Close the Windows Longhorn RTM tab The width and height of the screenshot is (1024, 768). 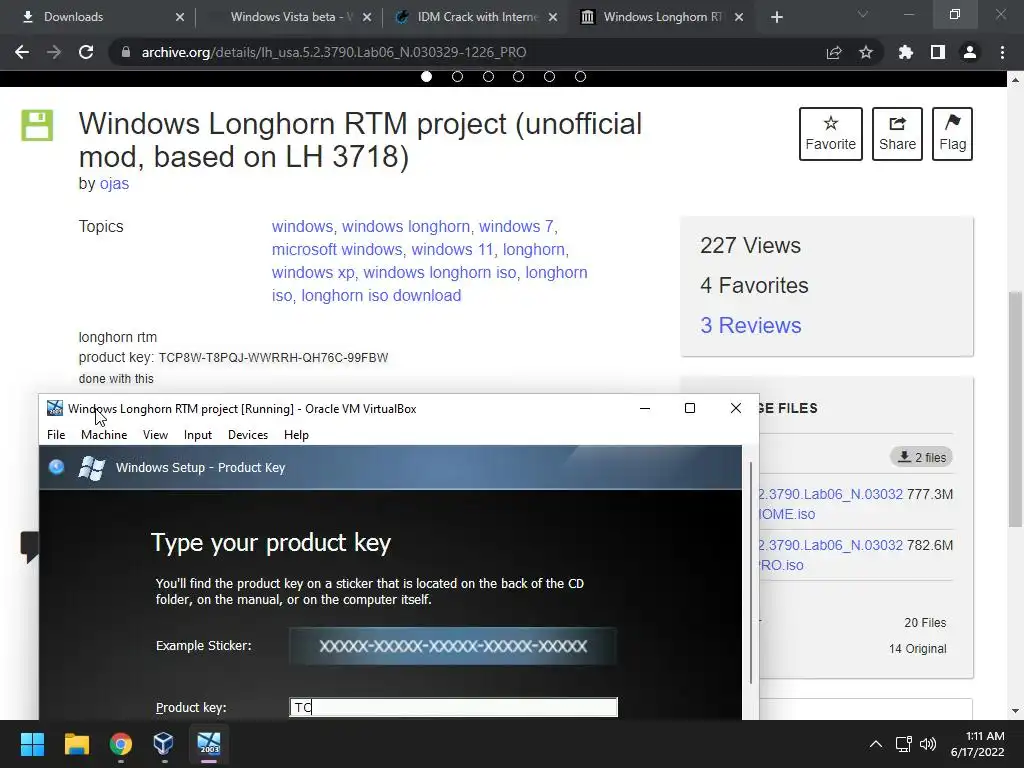tap(739, 17)
